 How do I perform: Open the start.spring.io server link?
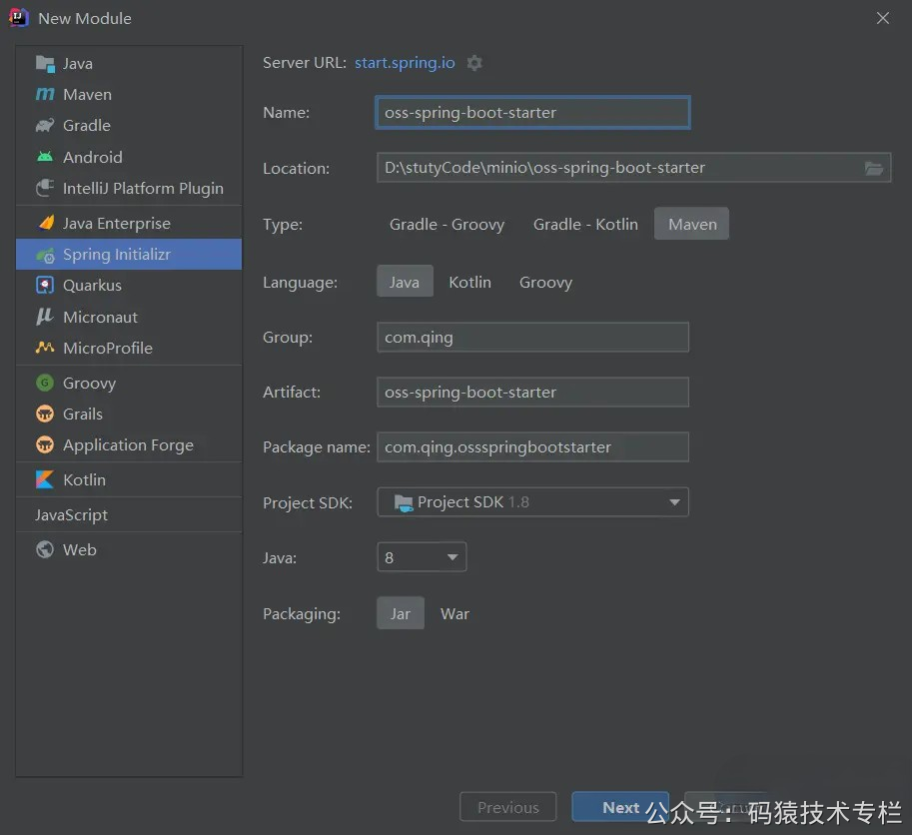click(405, 63)
